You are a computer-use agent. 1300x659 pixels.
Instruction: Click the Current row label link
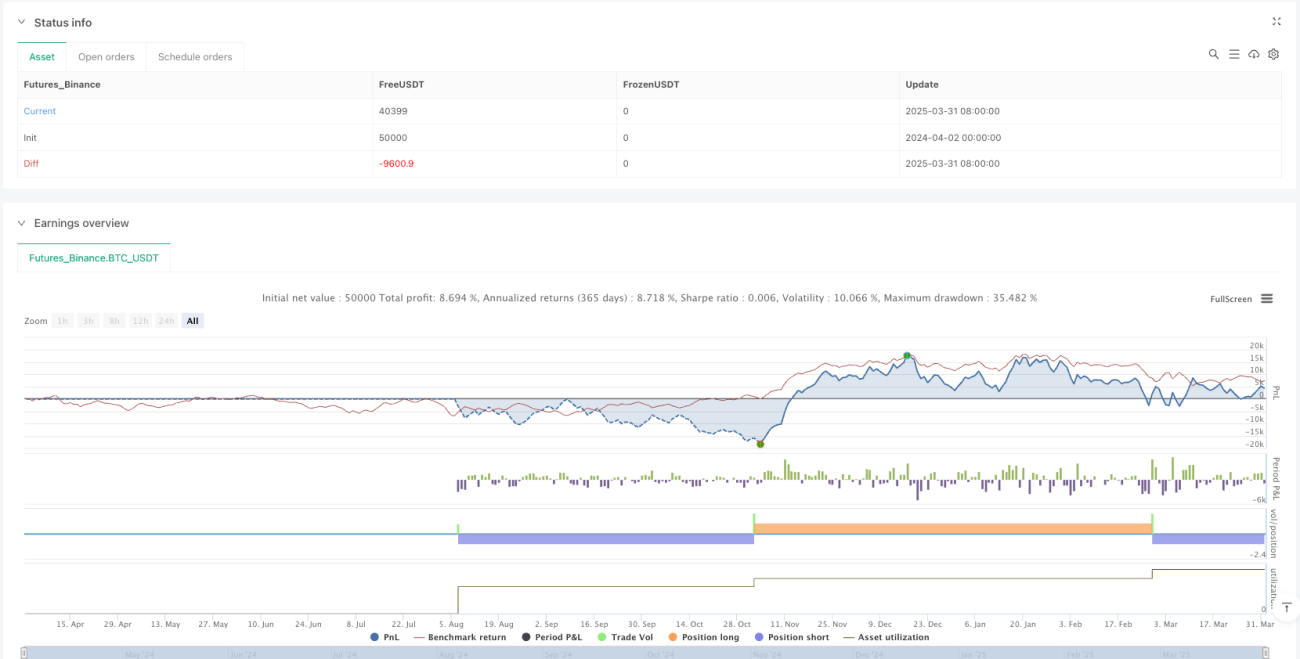coord(40,111)
